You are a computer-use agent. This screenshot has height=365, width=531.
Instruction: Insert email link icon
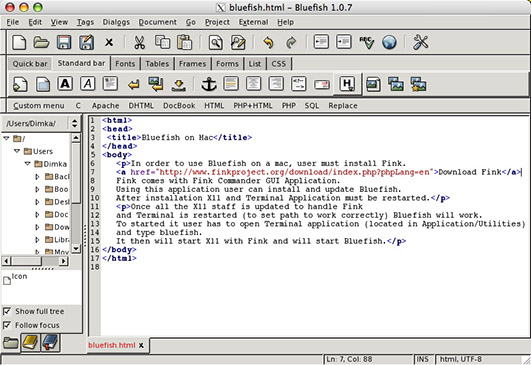322,84
